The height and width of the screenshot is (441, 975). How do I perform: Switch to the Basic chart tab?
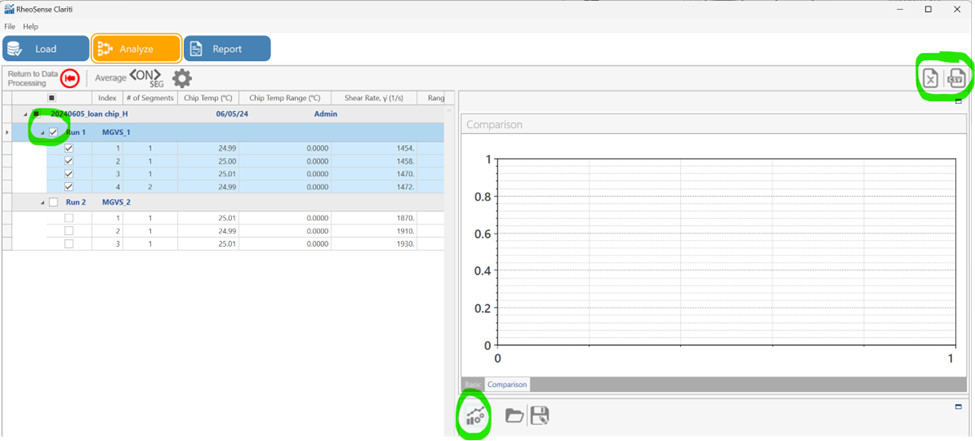473,384
